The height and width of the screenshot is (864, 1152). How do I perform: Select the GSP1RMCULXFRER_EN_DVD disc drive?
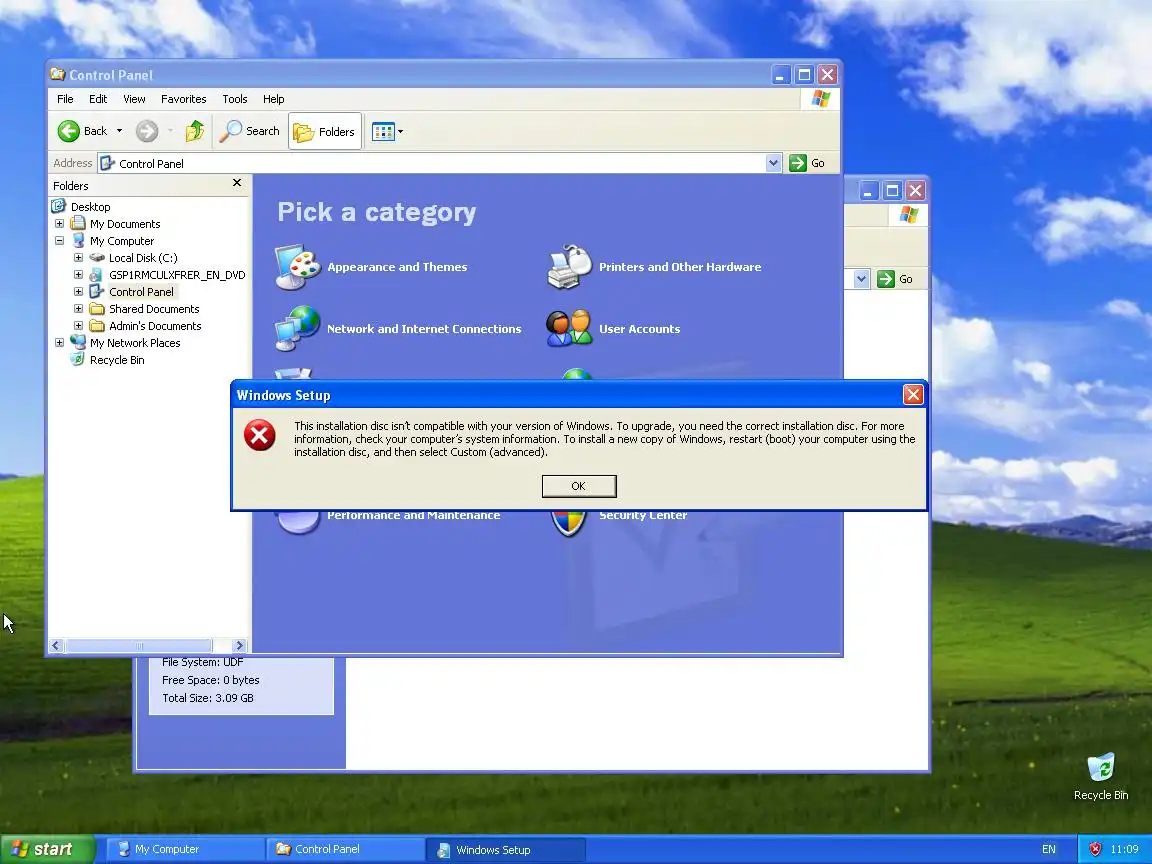tap(177, 275)
